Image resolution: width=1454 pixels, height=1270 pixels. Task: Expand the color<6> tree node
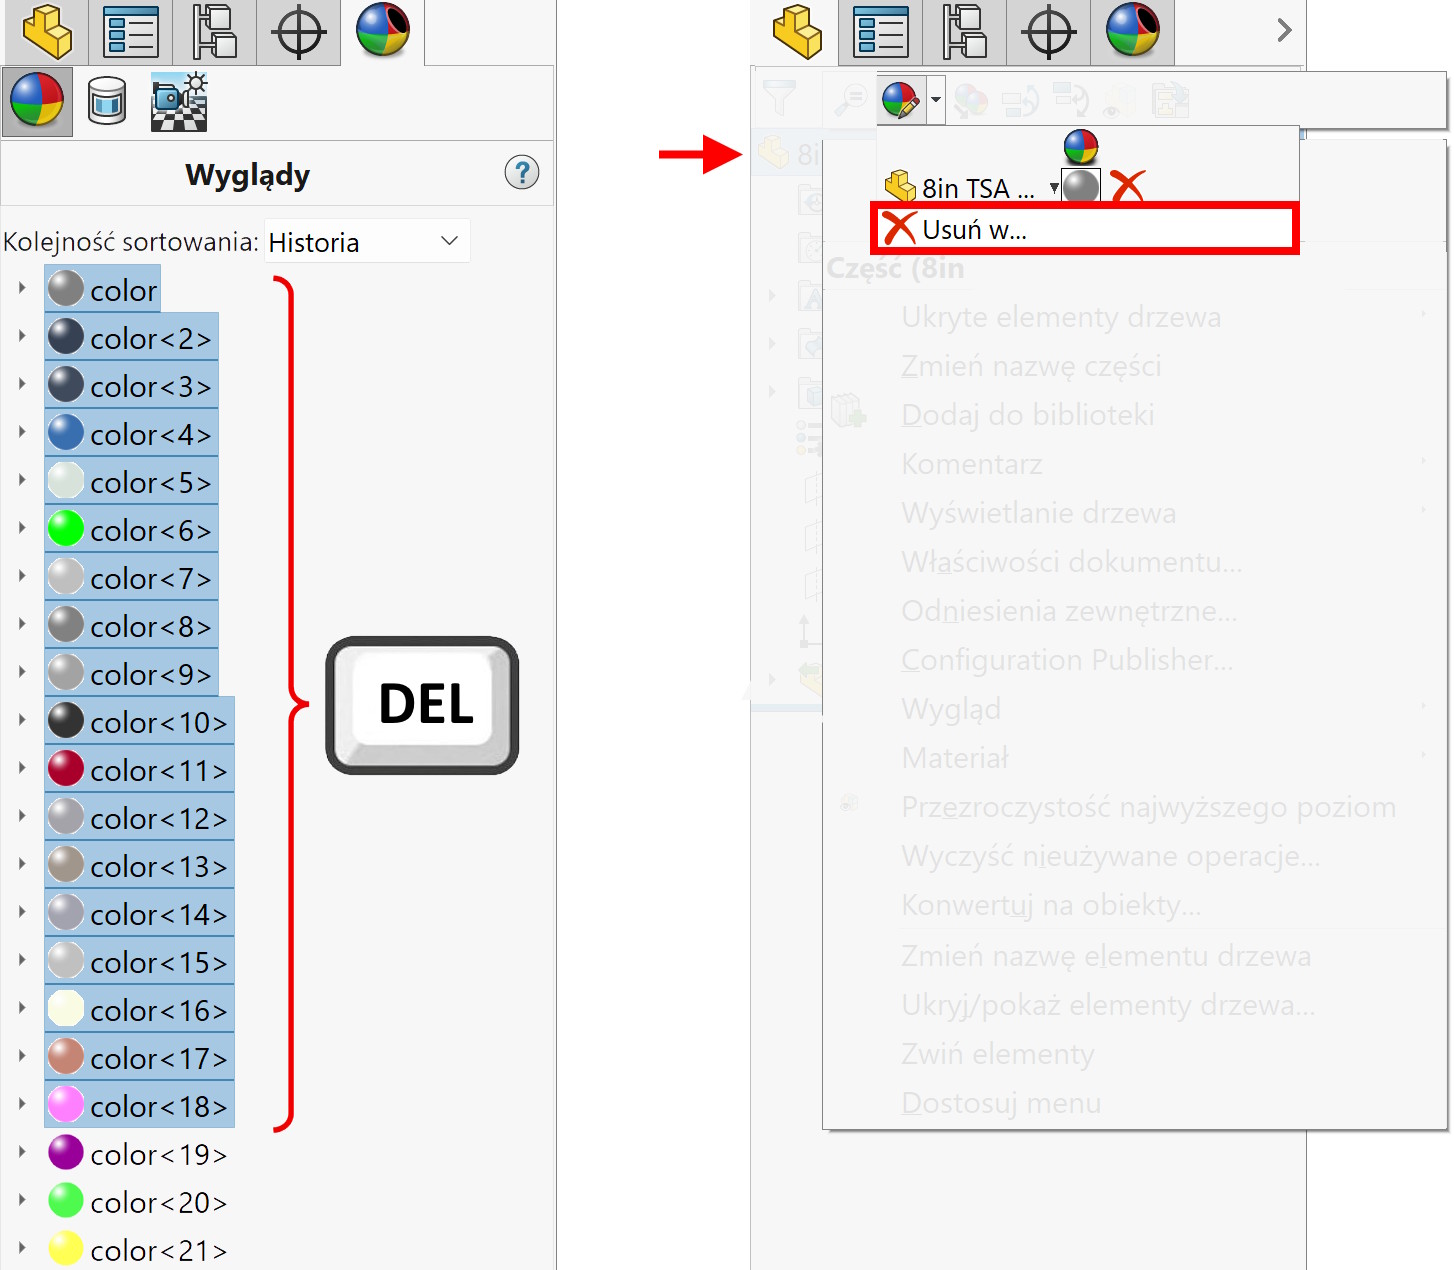(22, 528)
